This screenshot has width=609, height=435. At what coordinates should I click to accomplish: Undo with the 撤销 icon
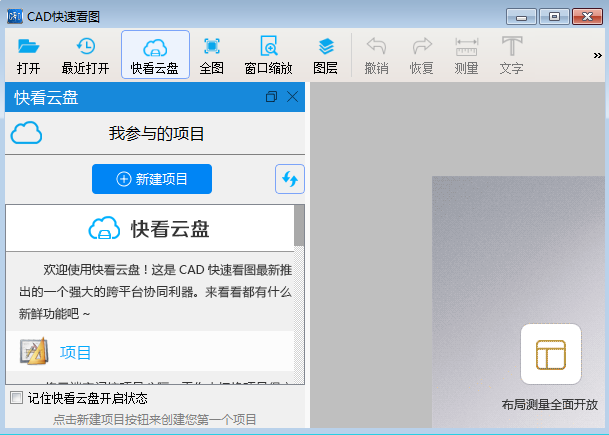tap(376, 56)
